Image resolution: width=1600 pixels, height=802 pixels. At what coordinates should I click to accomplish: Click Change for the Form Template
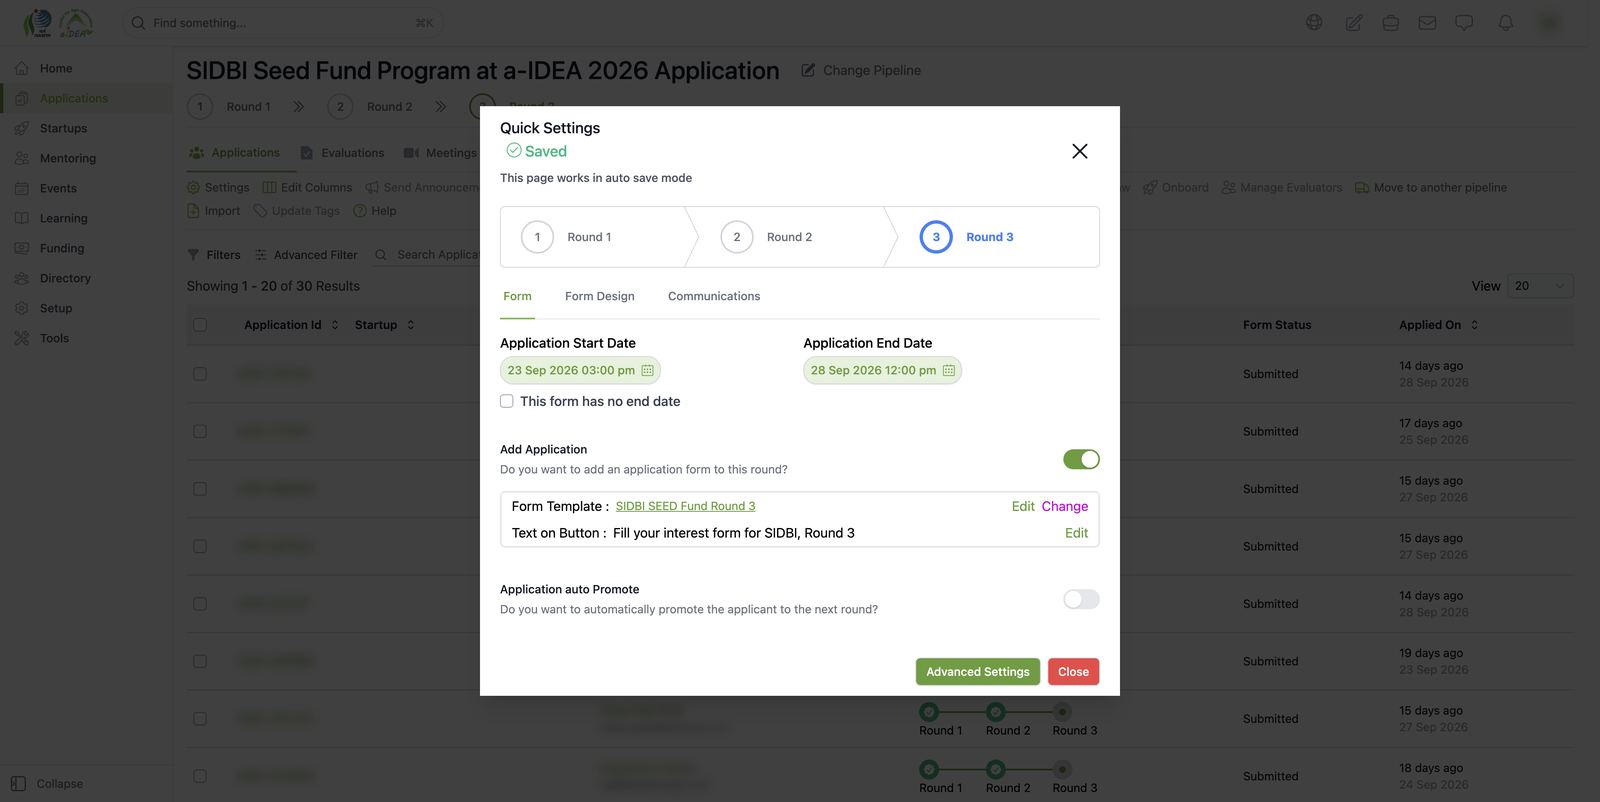[x=1064, y=506]
